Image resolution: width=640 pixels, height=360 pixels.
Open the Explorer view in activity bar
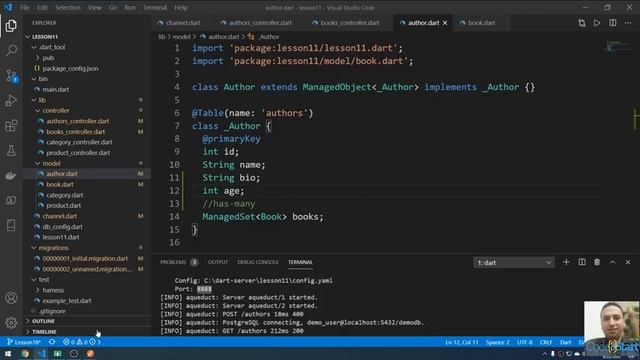pyautogui.click(x=11, y=26)
